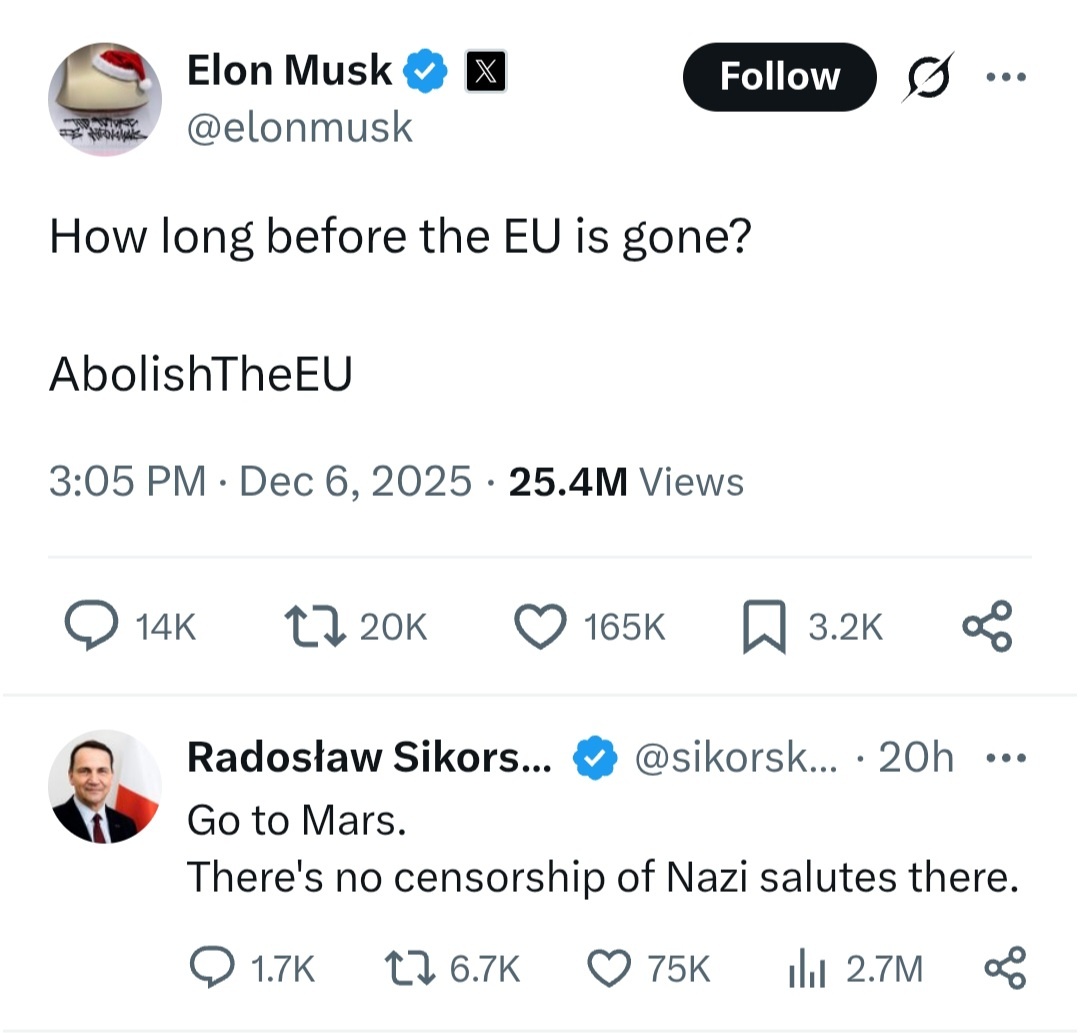Like the post with 165K likes
Image resolution: width=1080 pixels, height=1033 pixels.
539,627
